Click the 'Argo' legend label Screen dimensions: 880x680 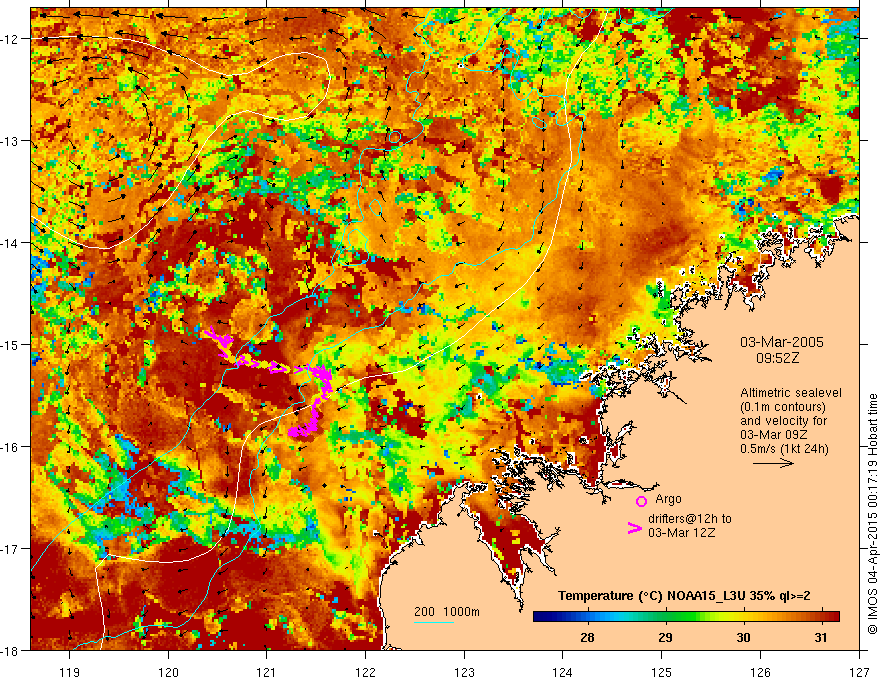(x=668, y=499)
